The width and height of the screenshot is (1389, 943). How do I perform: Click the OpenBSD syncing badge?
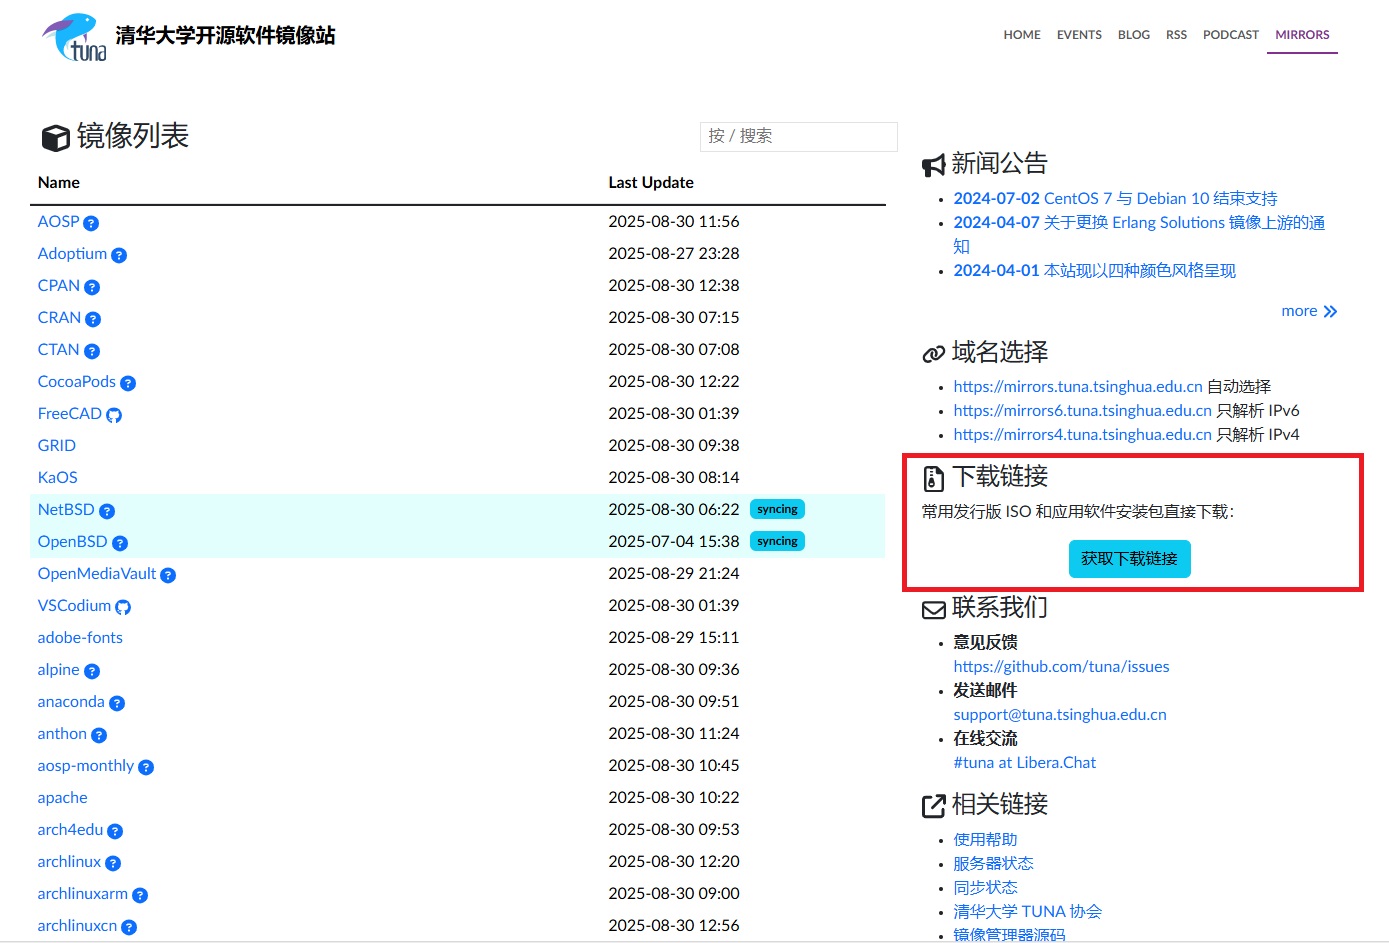pyautogui.click(x=777, y=542)
